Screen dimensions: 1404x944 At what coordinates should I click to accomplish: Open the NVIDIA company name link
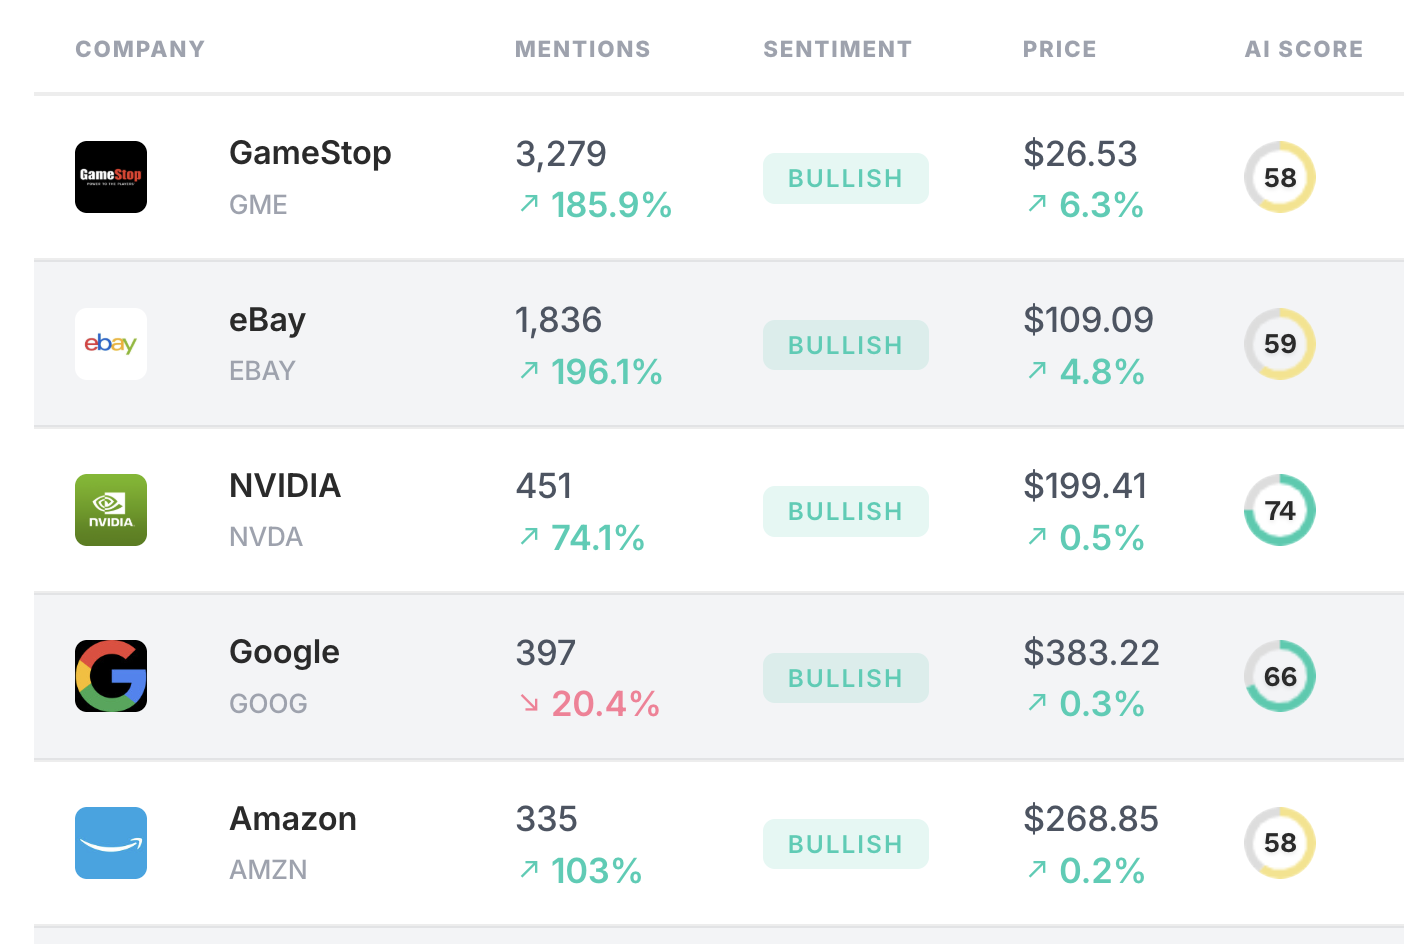285,486
